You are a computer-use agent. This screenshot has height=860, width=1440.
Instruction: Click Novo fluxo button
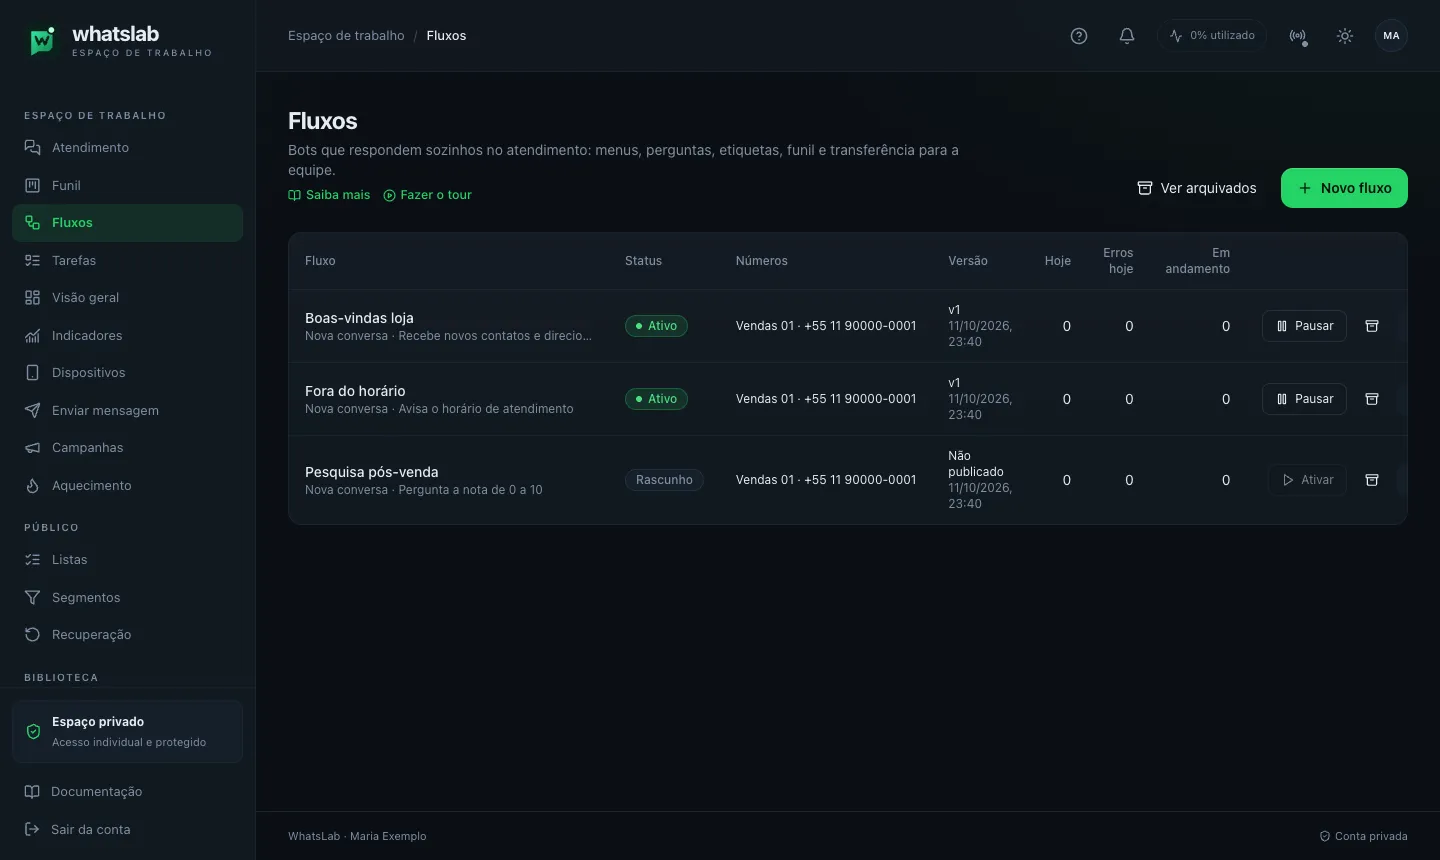click(1344, 188)
